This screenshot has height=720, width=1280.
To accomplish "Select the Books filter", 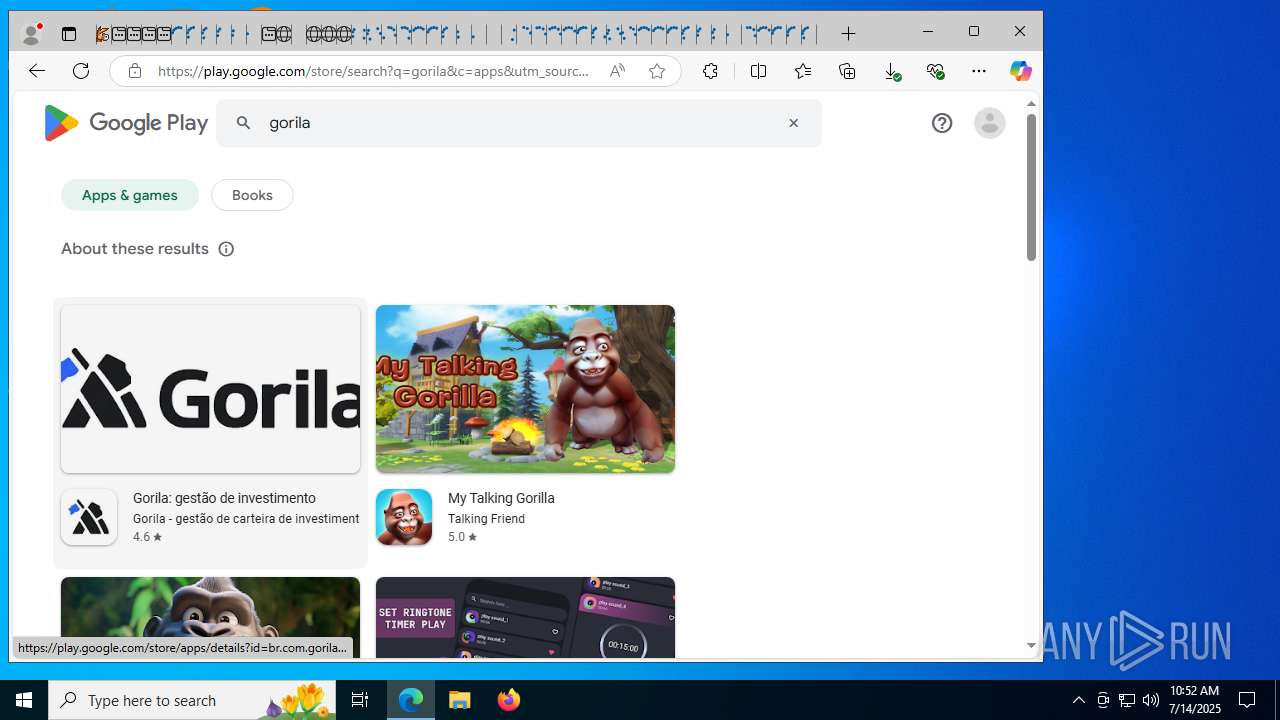I will click(x=252, y=195).
